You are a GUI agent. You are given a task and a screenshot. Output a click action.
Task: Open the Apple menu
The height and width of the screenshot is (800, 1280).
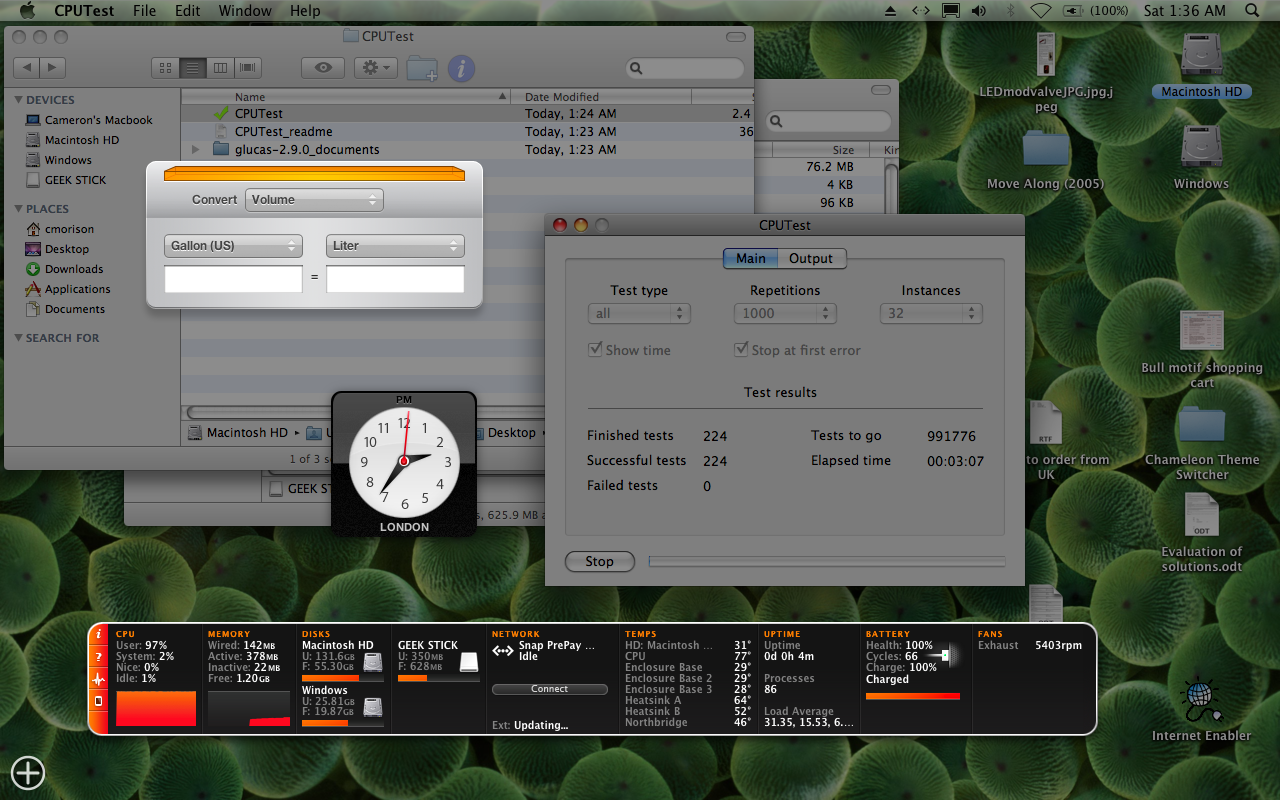(27, 11)
